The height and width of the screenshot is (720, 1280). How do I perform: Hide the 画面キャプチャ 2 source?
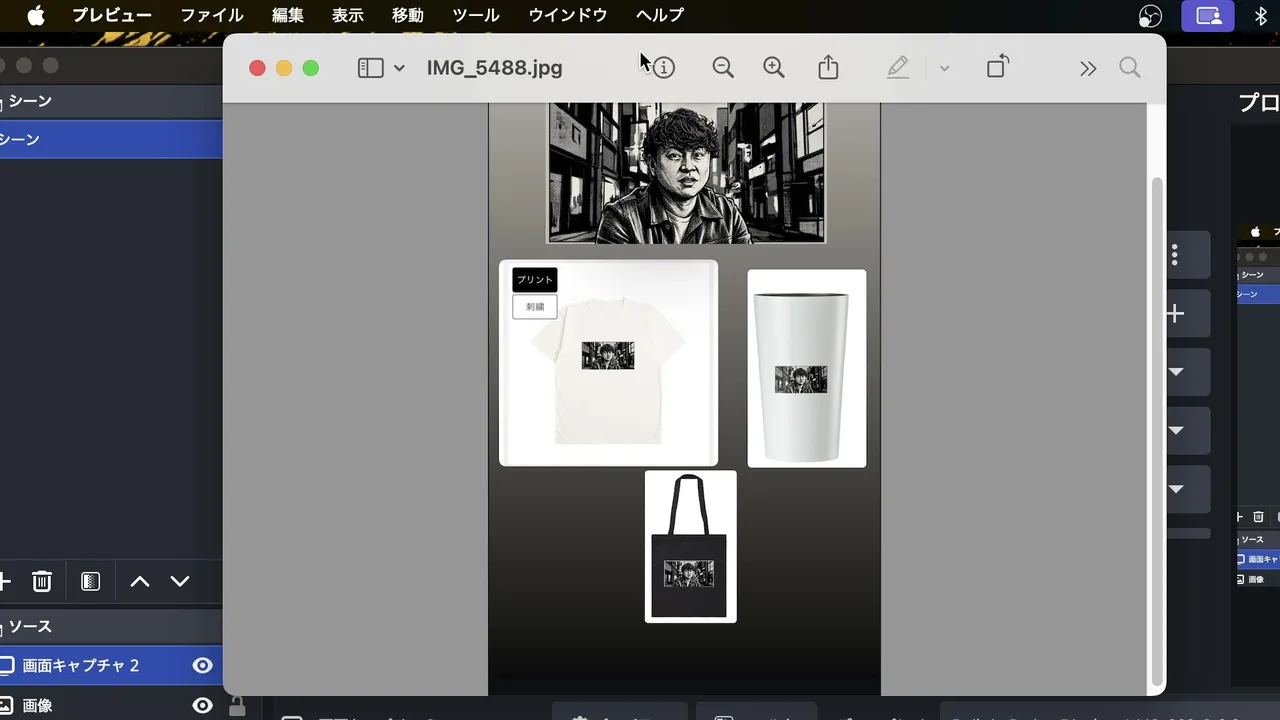203,665
